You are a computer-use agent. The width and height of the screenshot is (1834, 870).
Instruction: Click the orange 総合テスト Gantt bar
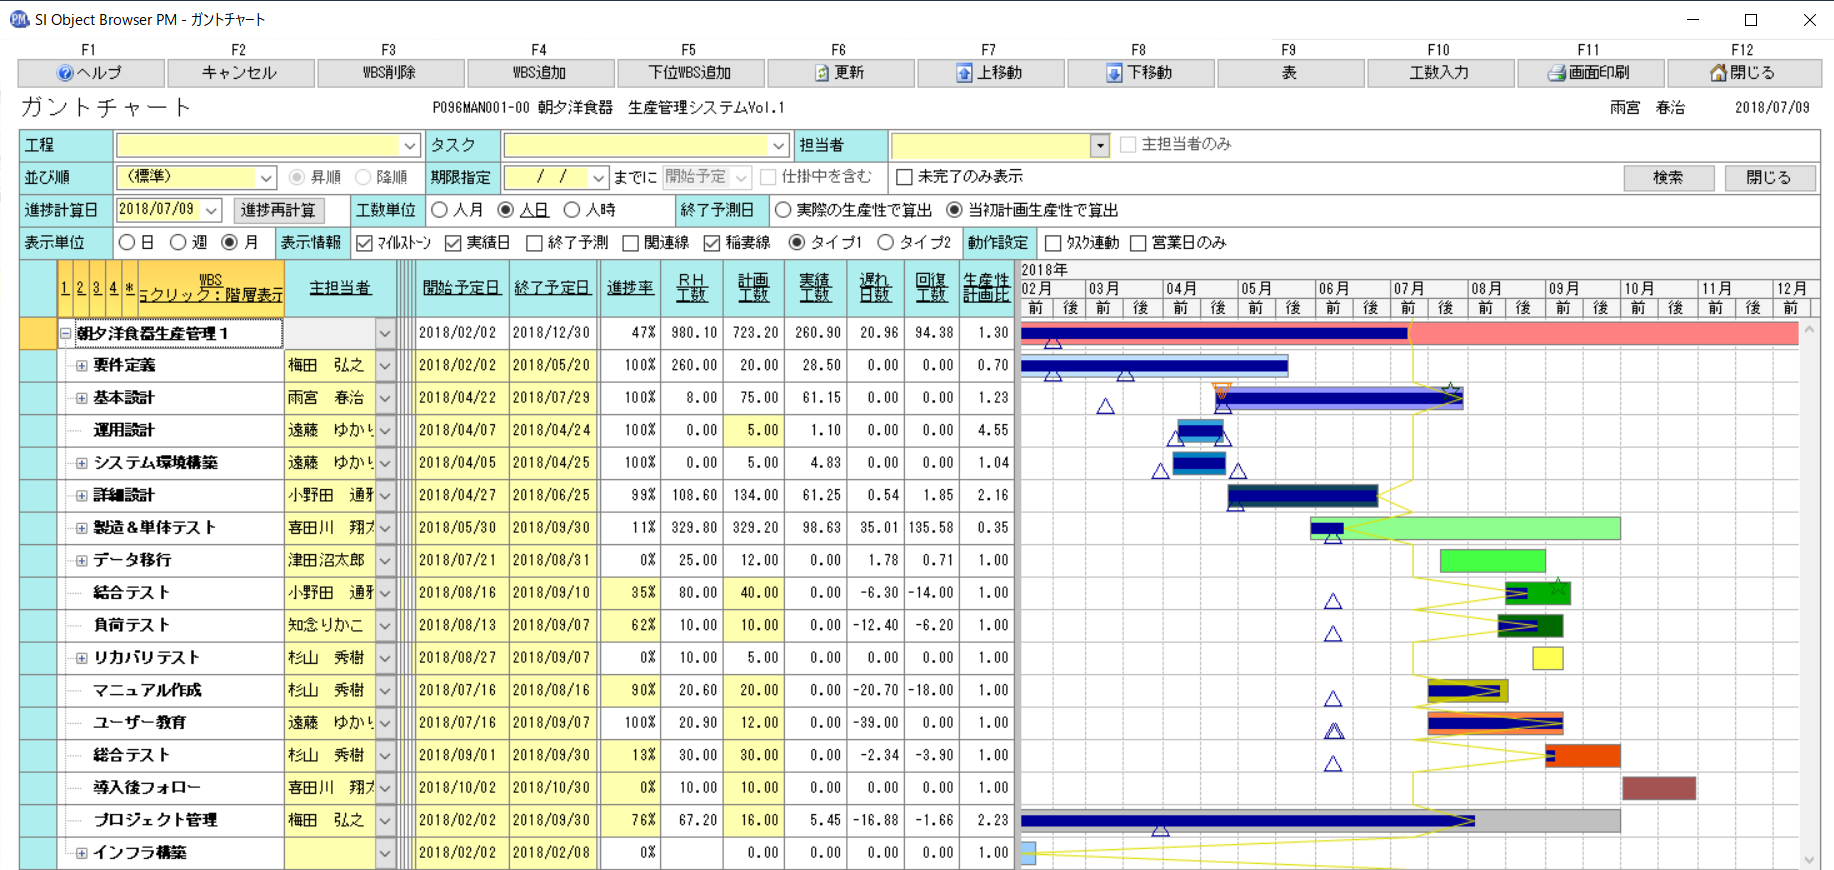(1583, 755)
